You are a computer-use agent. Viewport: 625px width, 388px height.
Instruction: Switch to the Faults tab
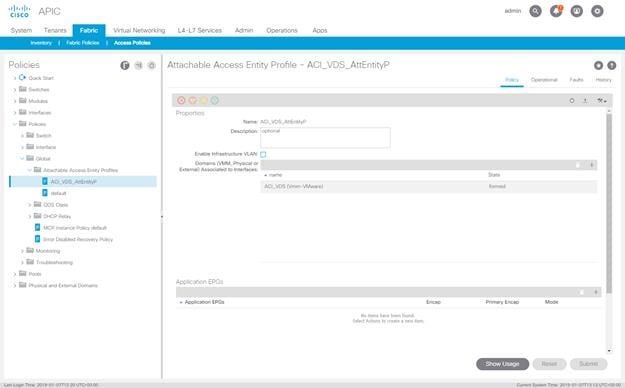tap(576, 80)
